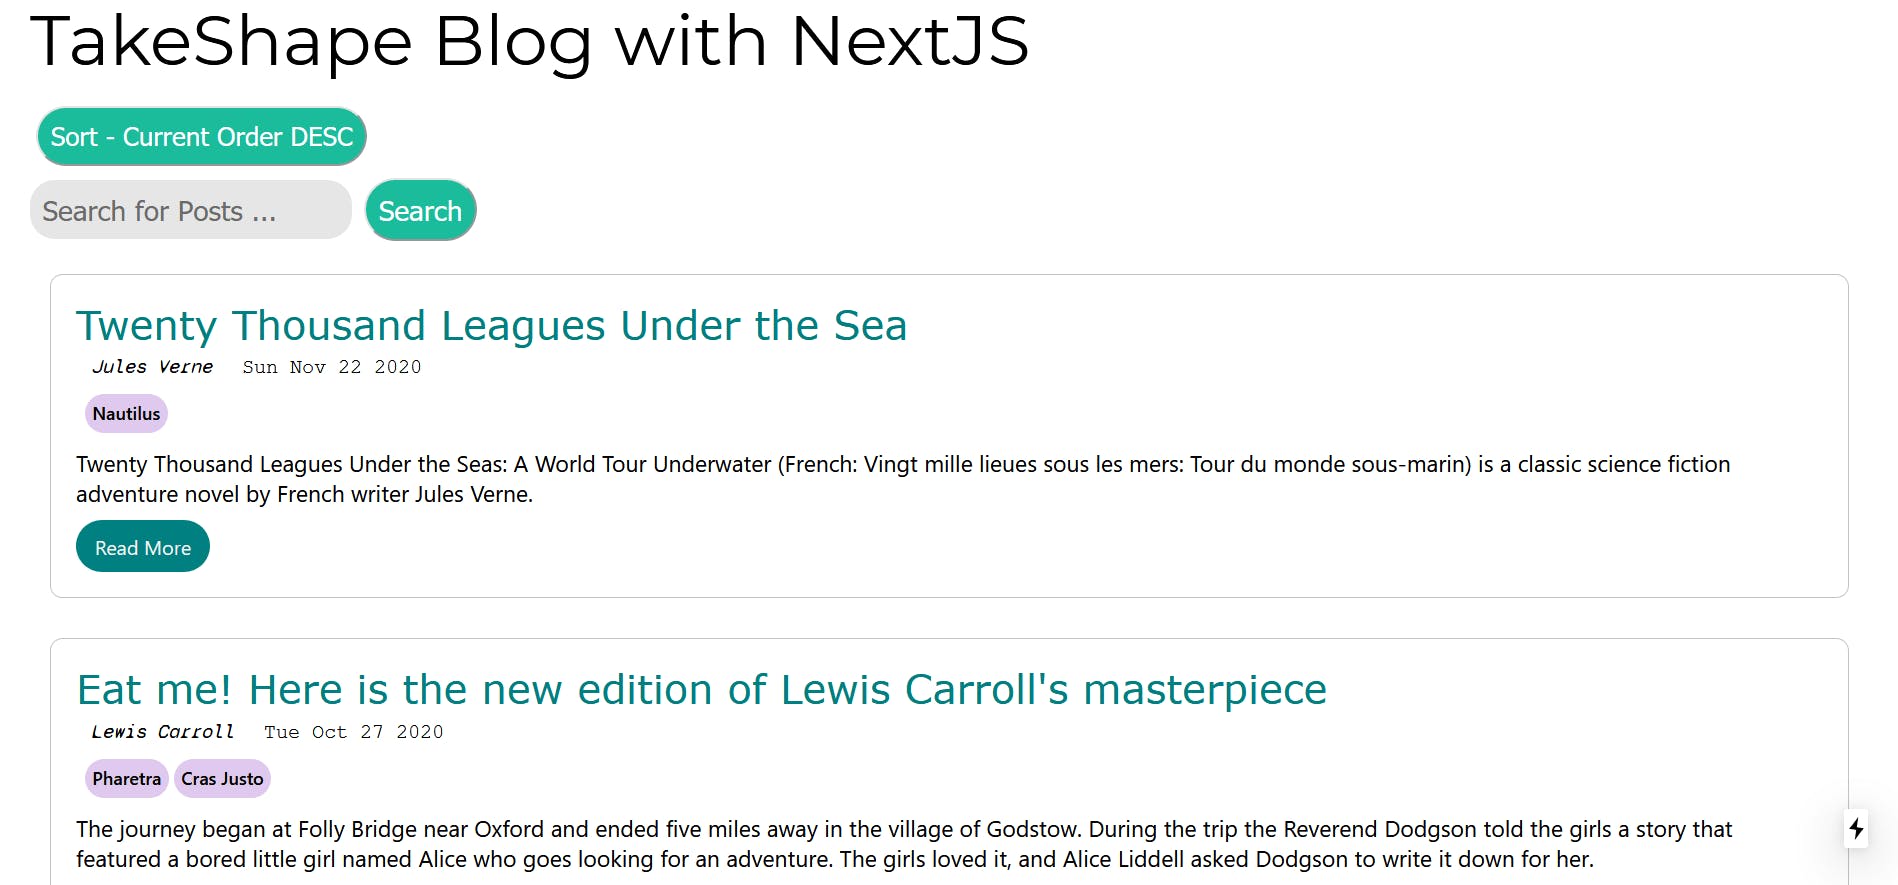The image size is (1898, 885).
Task: Click the TakeShape Blog with NextJS heading
Action: coord(530,42)
